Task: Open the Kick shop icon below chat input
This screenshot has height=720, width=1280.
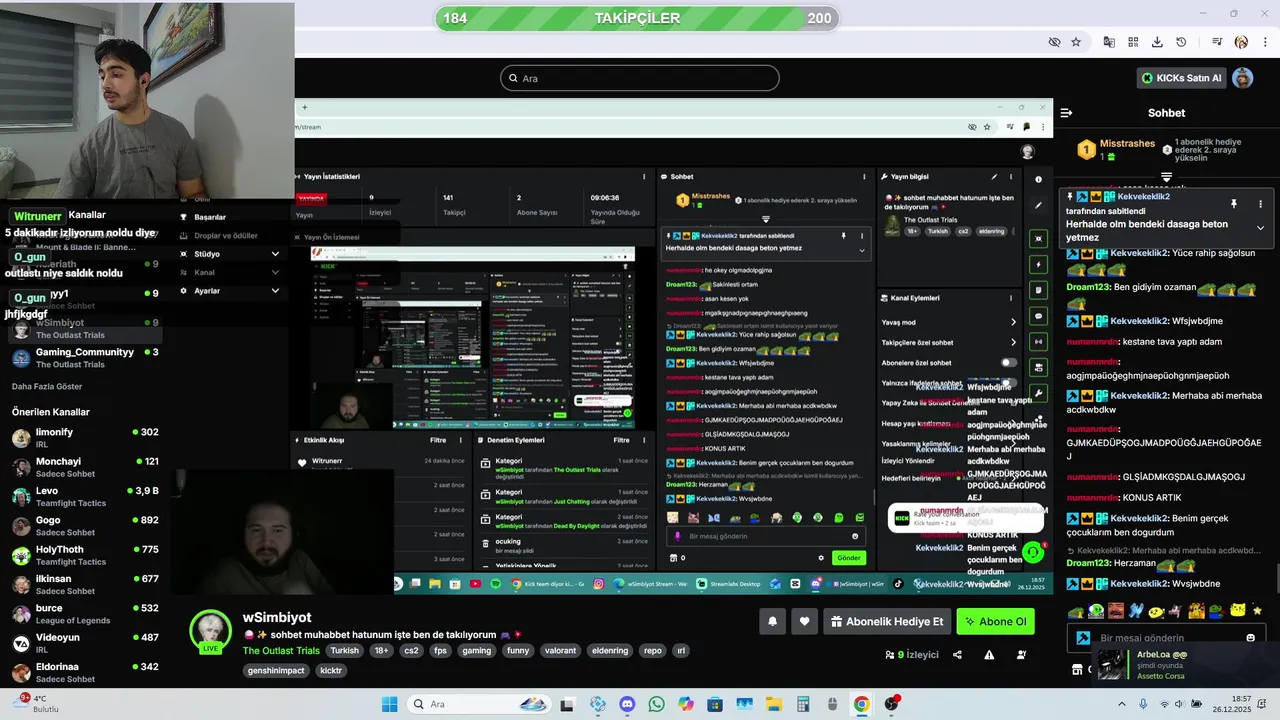Action: [x=1076, y=669]
